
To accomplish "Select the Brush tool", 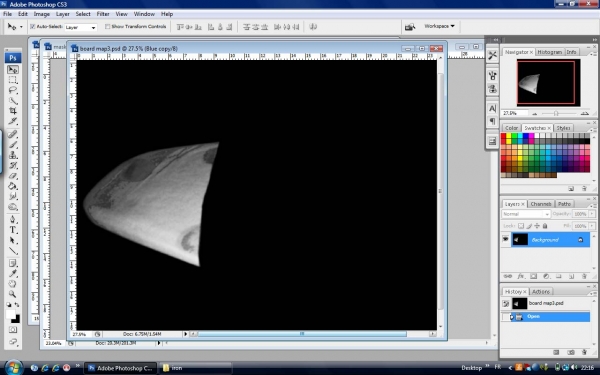I will click(13, 145).
